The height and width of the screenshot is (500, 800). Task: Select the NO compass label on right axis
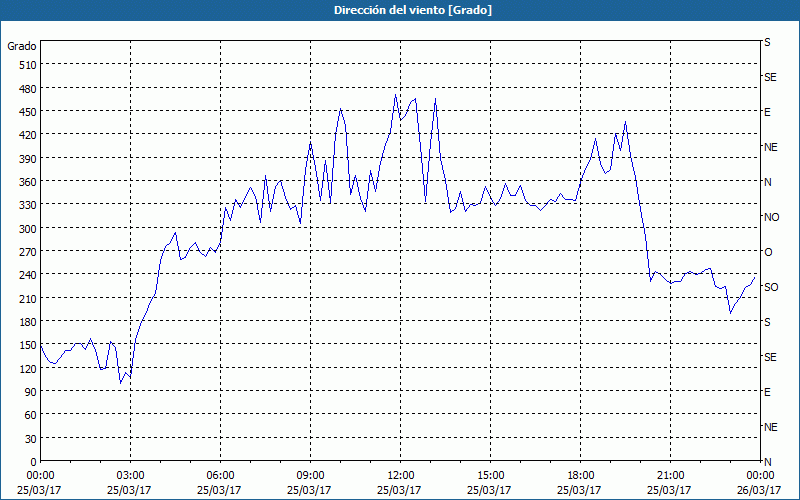(771, 217)
